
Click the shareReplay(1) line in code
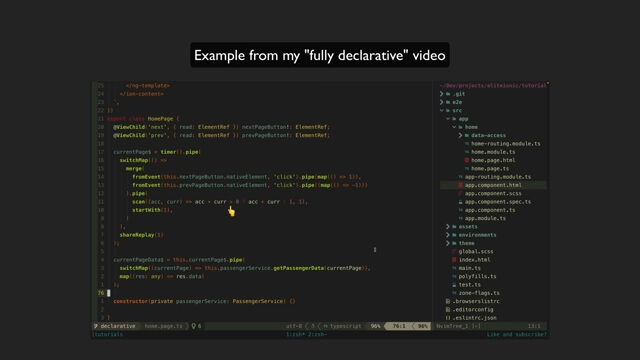[142, 235]
